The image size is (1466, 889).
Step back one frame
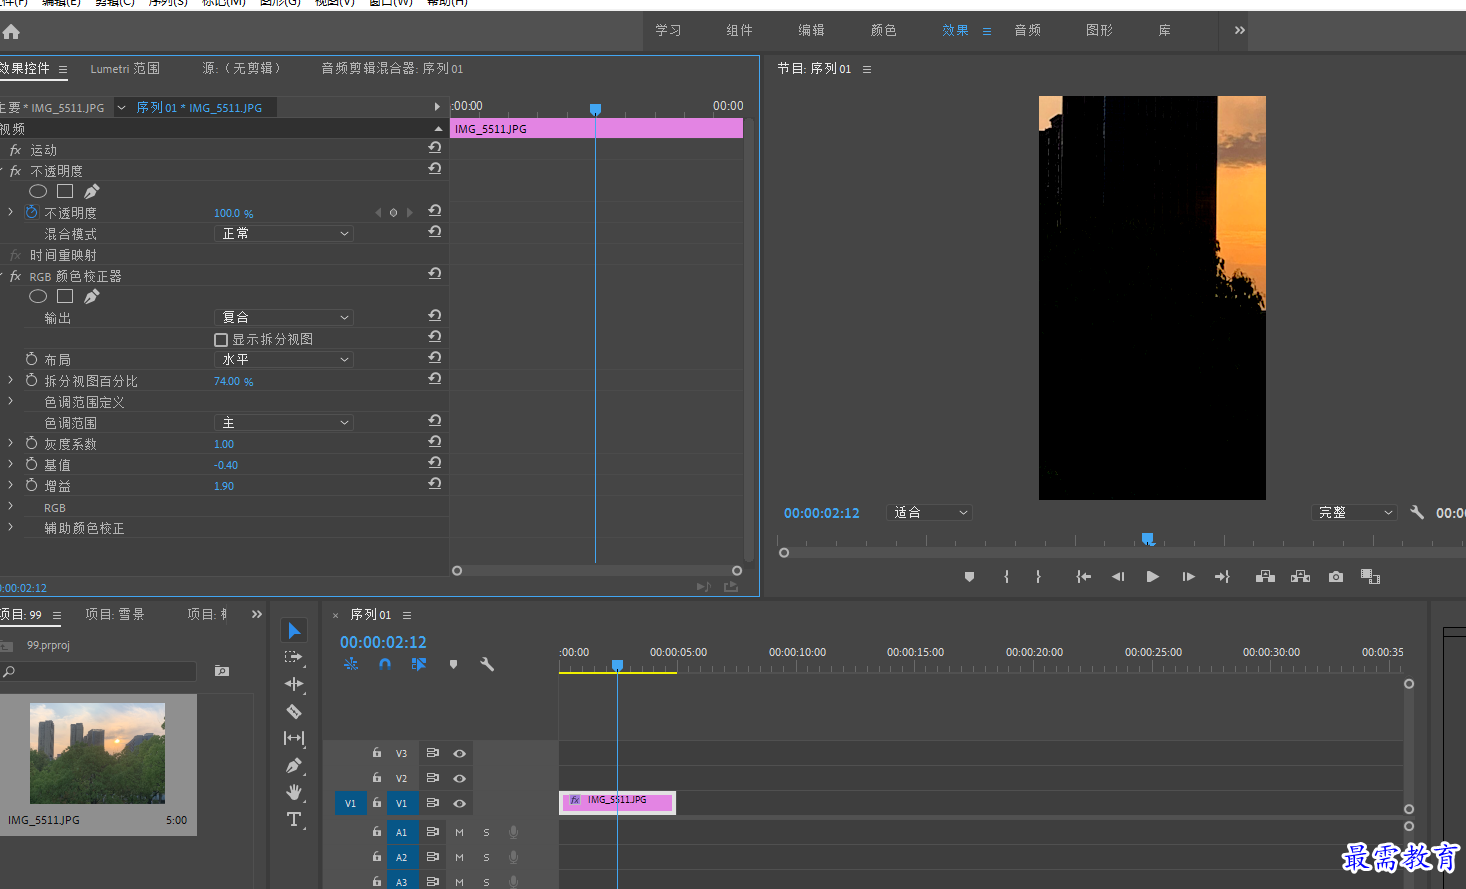(x=1118, y=577)
